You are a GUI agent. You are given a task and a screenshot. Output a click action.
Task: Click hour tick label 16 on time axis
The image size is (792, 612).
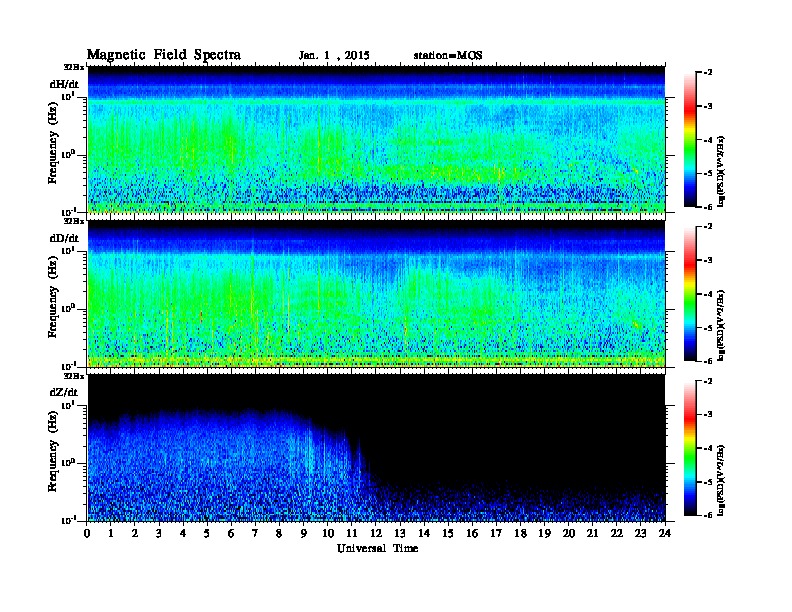(472, 534)
